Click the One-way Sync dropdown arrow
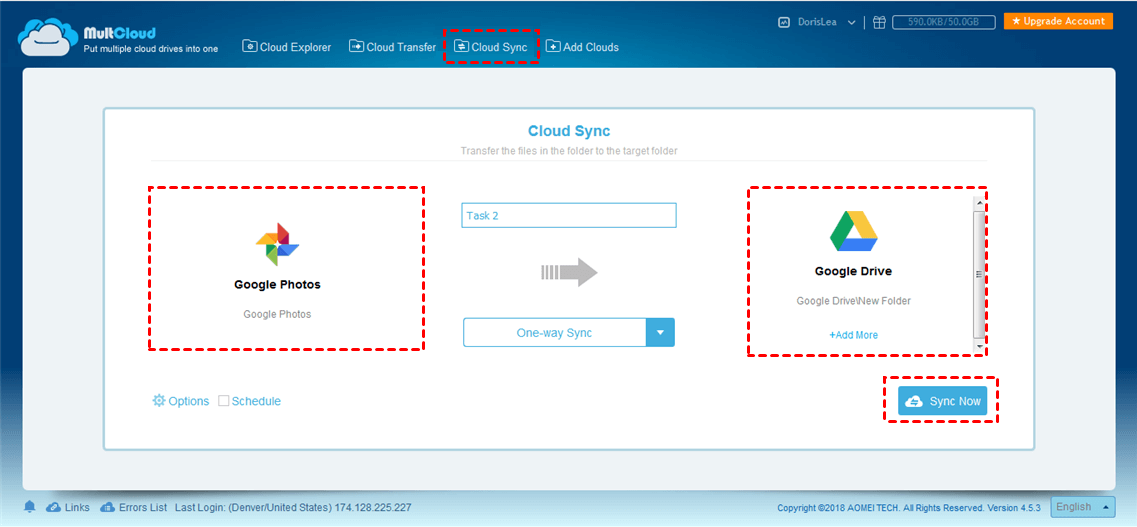Screen dimensions: 1137x527 660,333
